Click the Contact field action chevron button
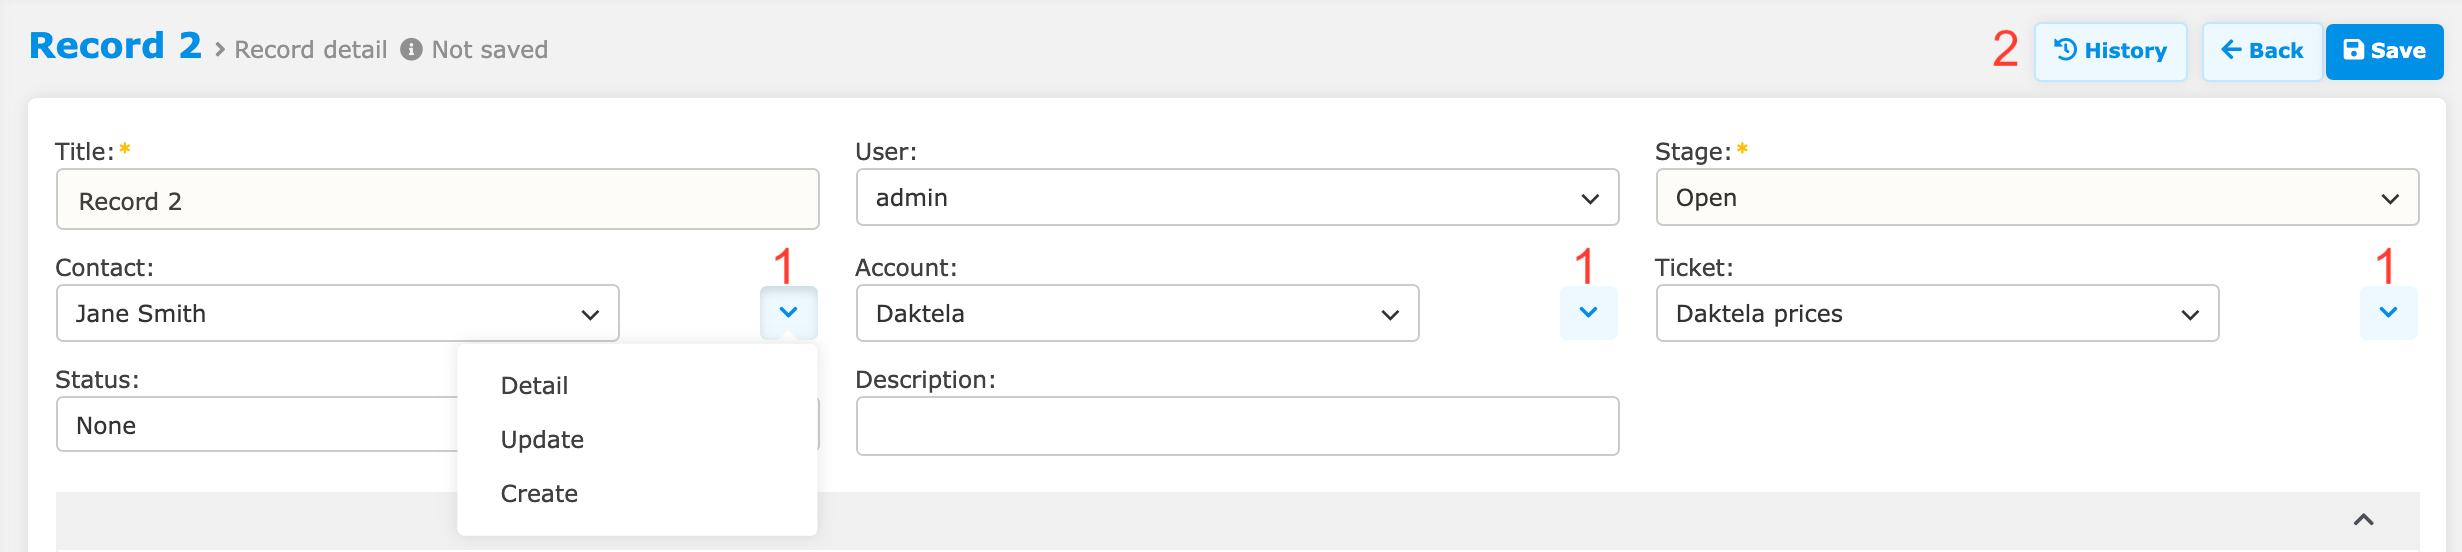This screenshot has width=2462, height=552. tap(788, 313)
